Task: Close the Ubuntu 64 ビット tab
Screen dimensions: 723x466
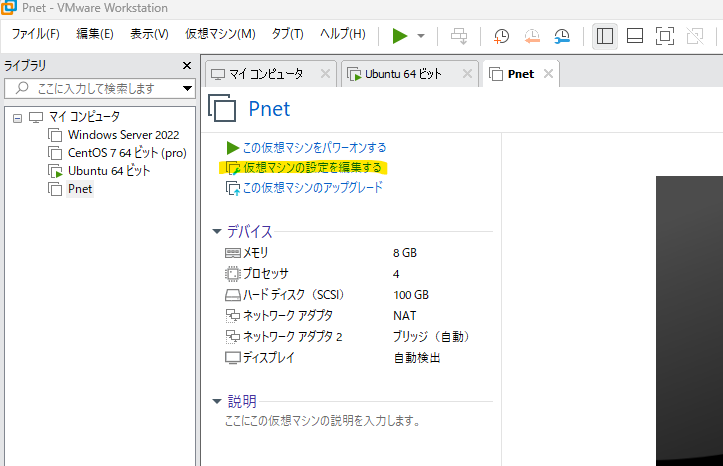Action: 467,74
